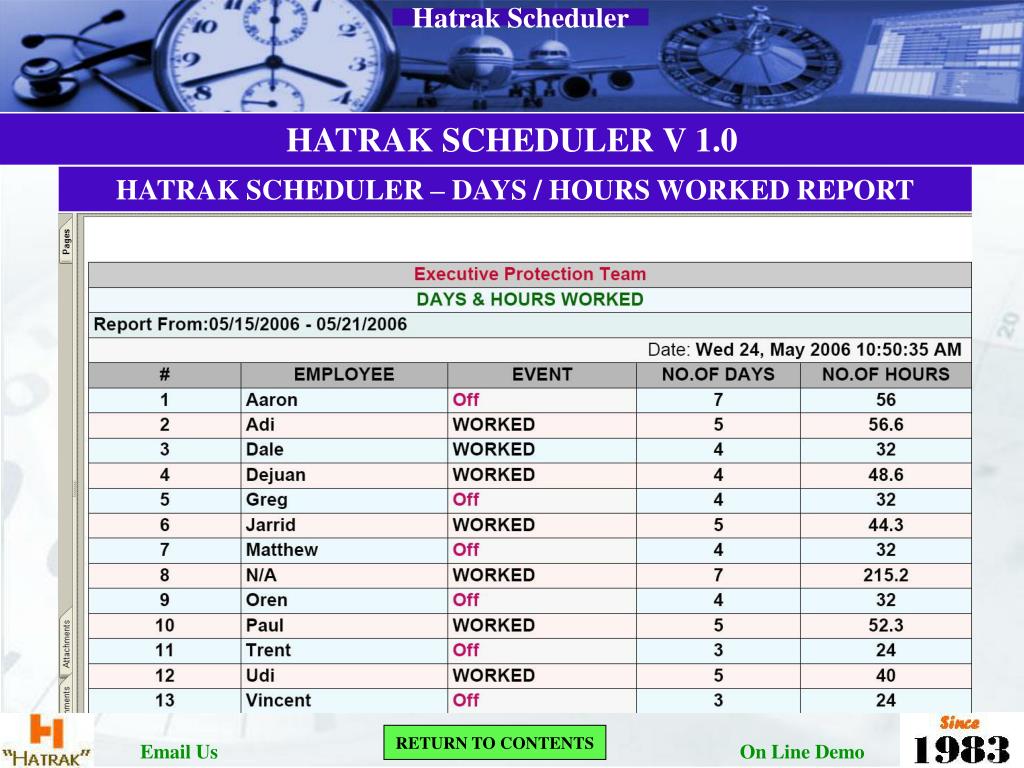Click the Hatrak logo

47,740
